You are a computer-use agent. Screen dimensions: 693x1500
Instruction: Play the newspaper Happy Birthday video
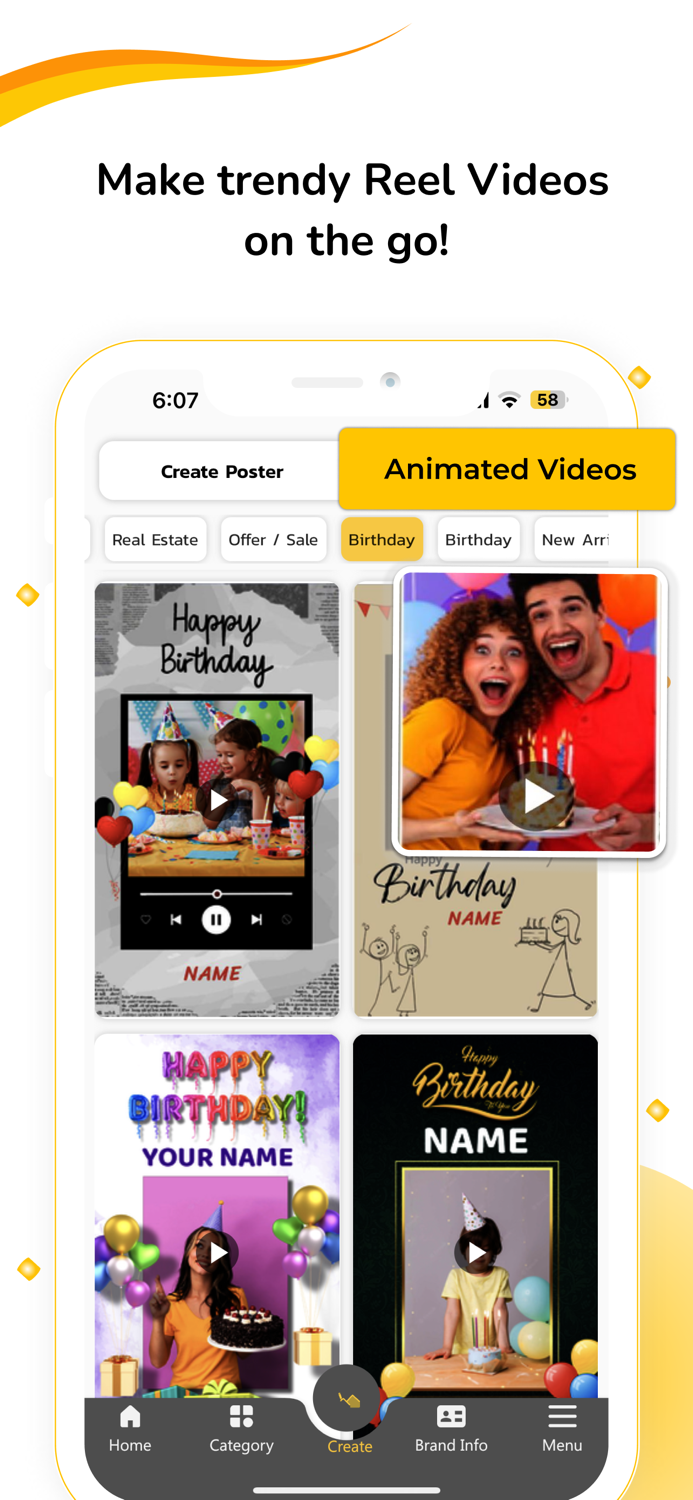[218, 799]
